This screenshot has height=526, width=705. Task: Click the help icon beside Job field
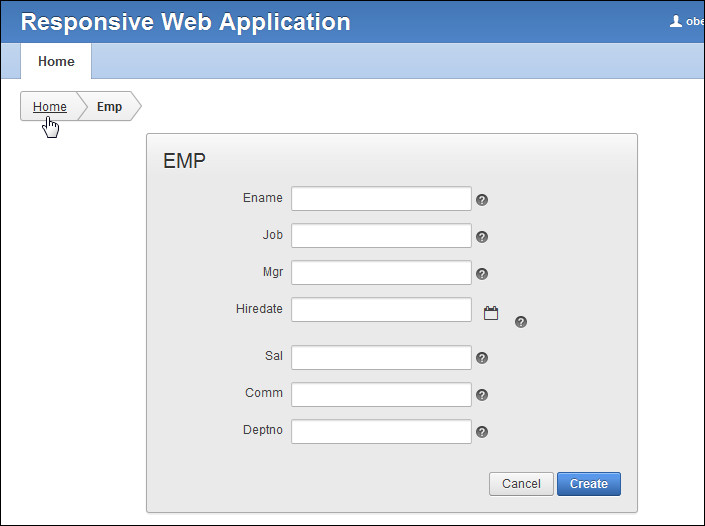(x=482, y=237)
